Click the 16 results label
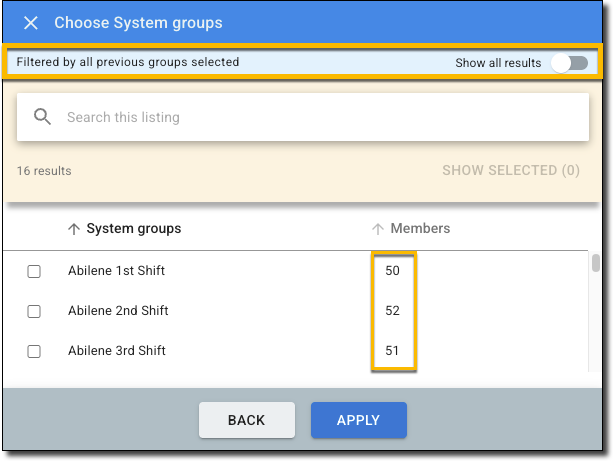This screenshot has height=461, width=613. (x=44, y=171)
